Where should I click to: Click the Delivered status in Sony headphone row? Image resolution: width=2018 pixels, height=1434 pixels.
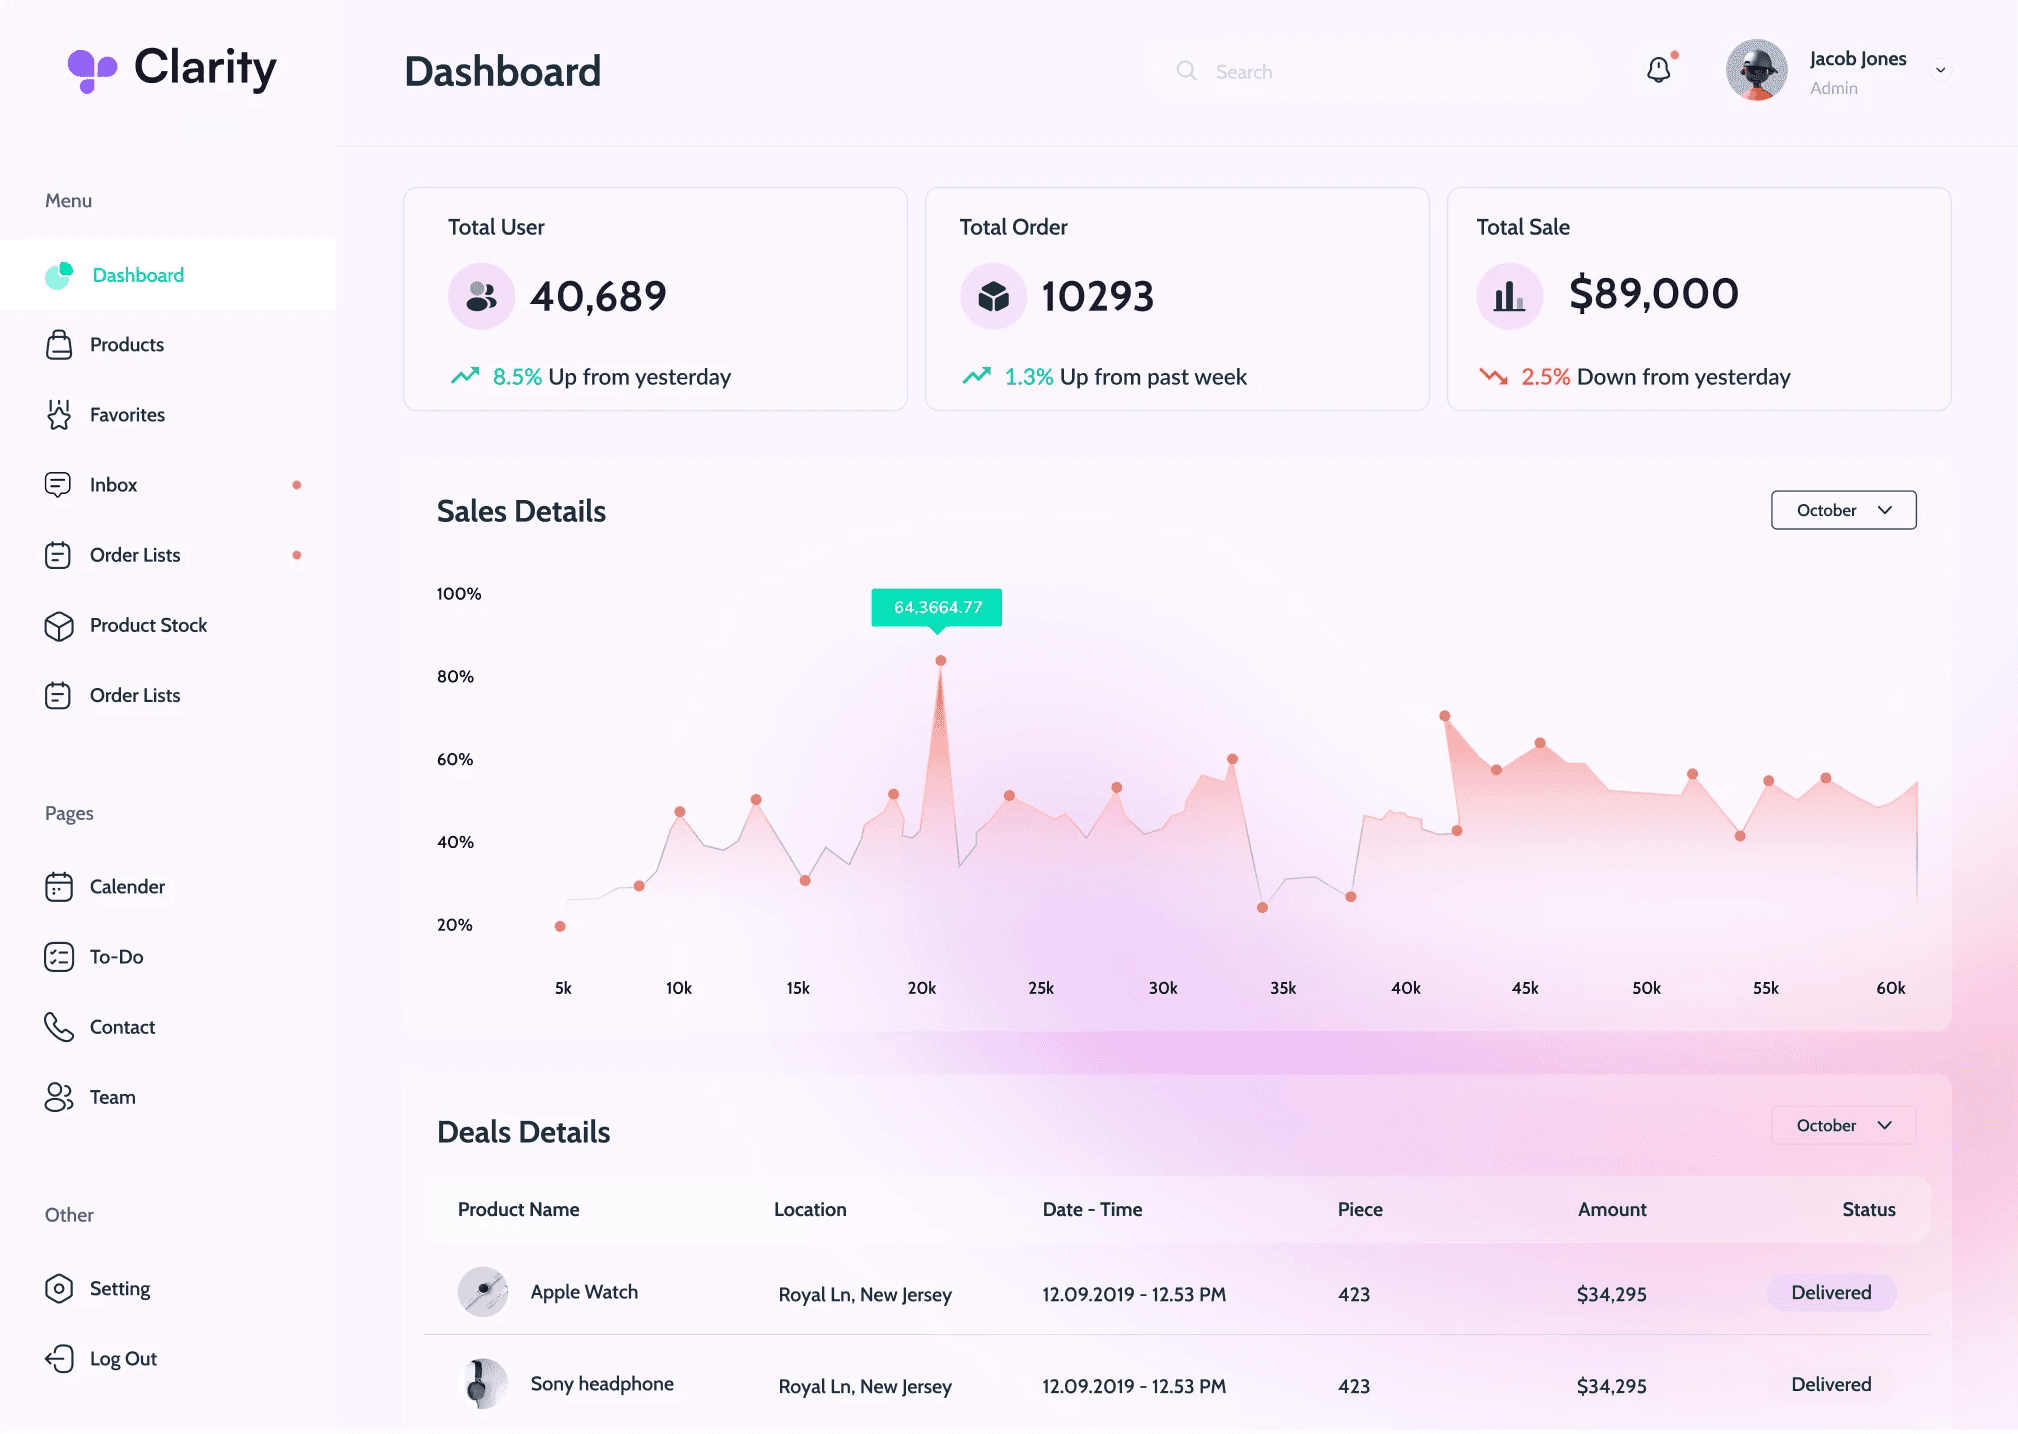point(1831,1384)
